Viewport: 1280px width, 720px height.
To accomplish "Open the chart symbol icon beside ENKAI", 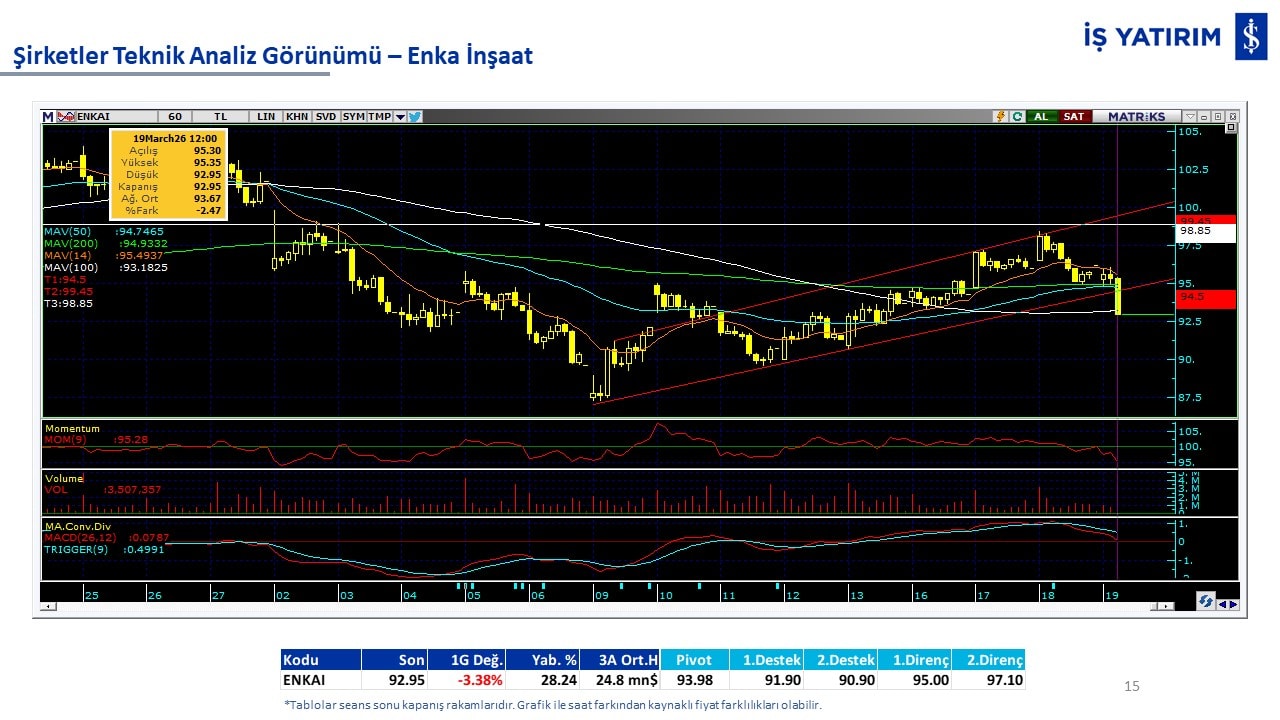I will (65, 116).
